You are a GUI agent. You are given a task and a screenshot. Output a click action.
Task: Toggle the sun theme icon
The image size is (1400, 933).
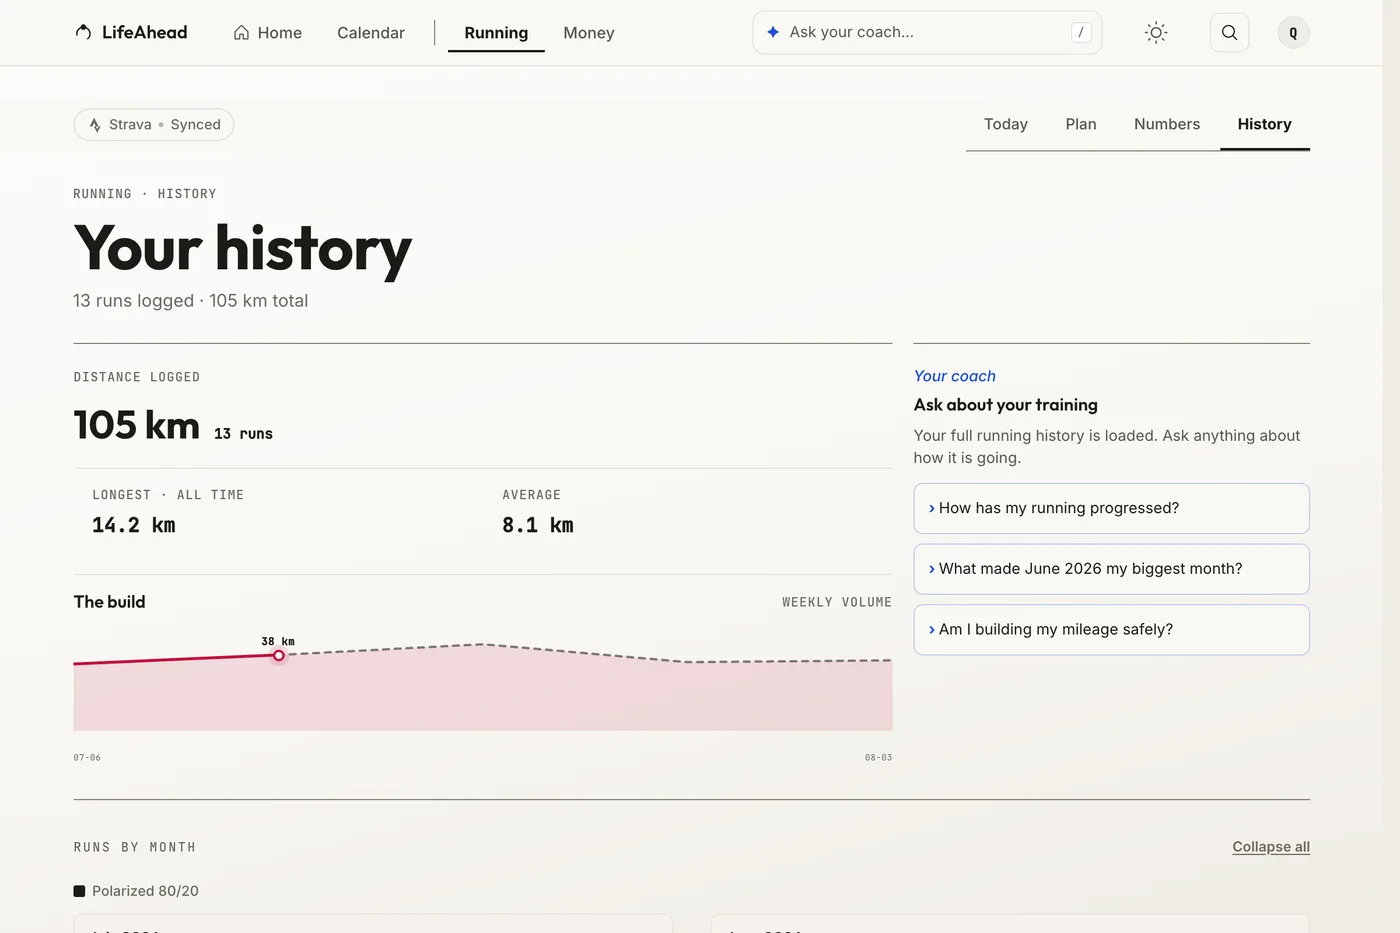point(1156,32)
